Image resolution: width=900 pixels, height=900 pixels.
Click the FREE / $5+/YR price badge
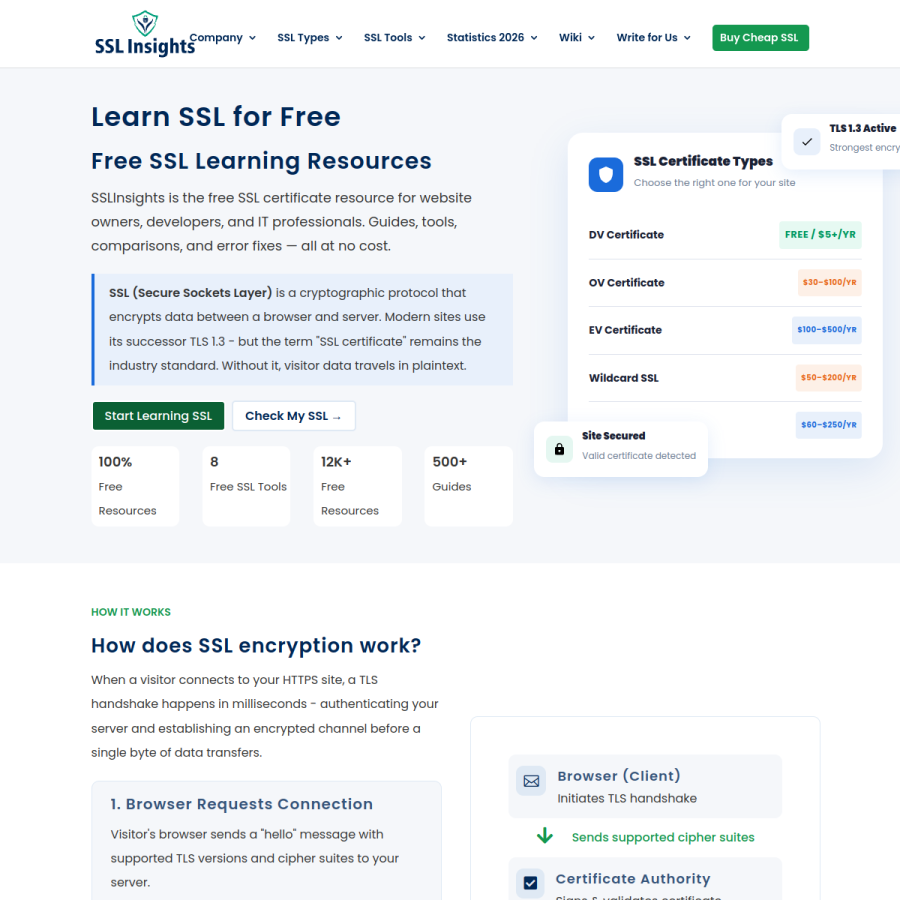tap(820, 235)
